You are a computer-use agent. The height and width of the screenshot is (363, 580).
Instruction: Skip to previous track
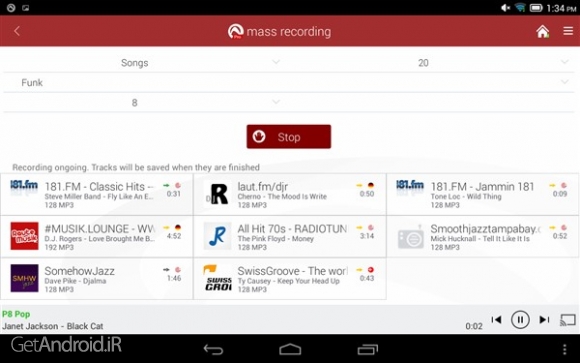[496, 320]
